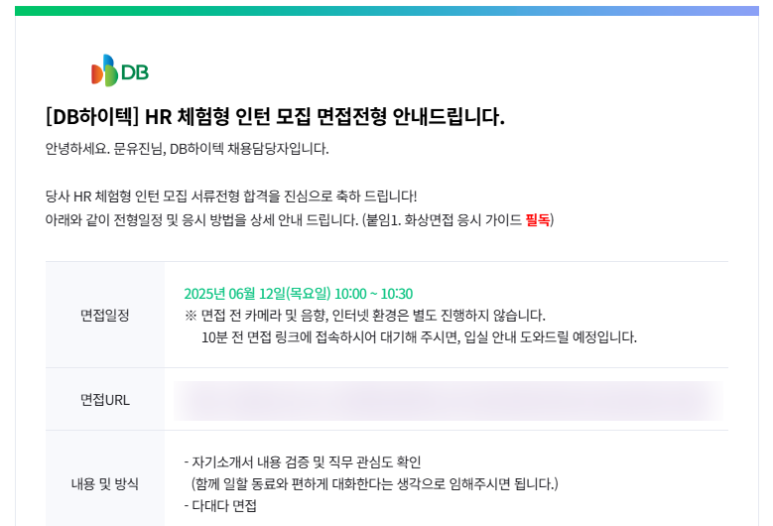Select the 면접일정 label cell
Image resolution: width=773 pixels, height=526 pixels.
coord(105,315)
